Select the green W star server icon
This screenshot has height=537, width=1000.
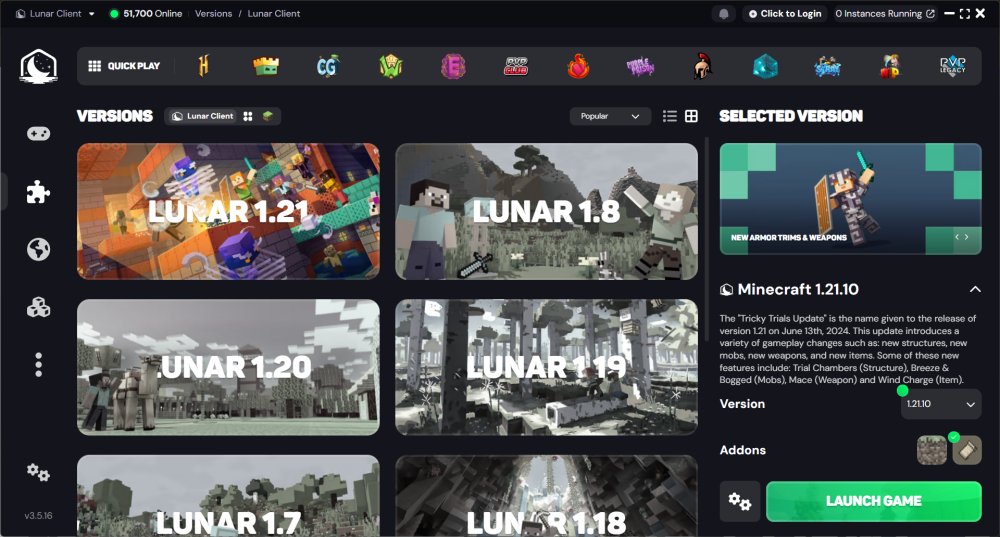pyautogui.click(x=390, y=66)
